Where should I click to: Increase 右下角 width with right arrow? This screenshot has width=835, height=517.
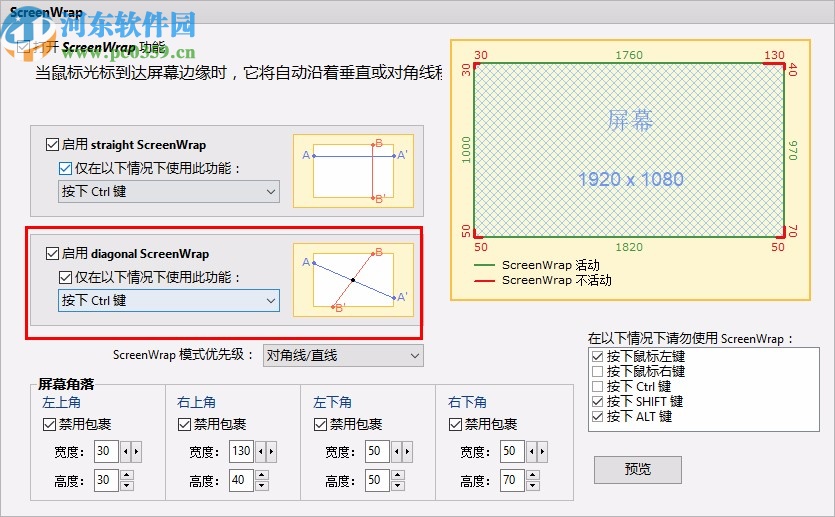(x=543, y=452)
